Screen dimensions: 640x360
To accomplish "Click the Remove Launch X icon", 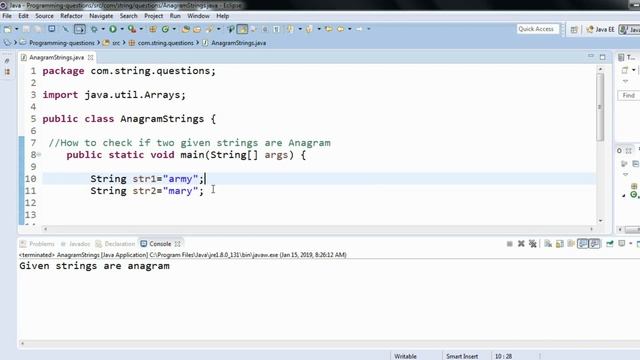I will pyautogui.click(x=521, y=244).
